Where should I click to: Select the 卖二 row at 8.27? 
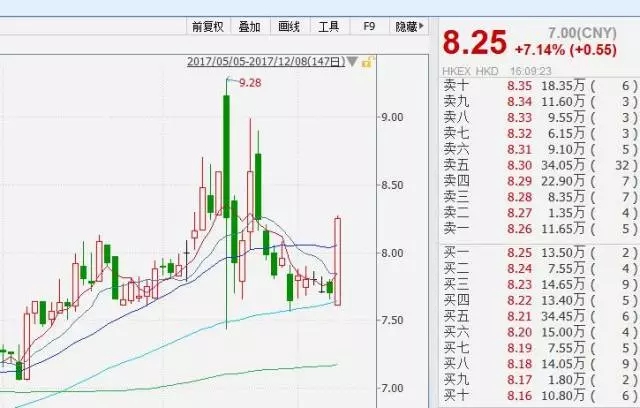point(540,213)
